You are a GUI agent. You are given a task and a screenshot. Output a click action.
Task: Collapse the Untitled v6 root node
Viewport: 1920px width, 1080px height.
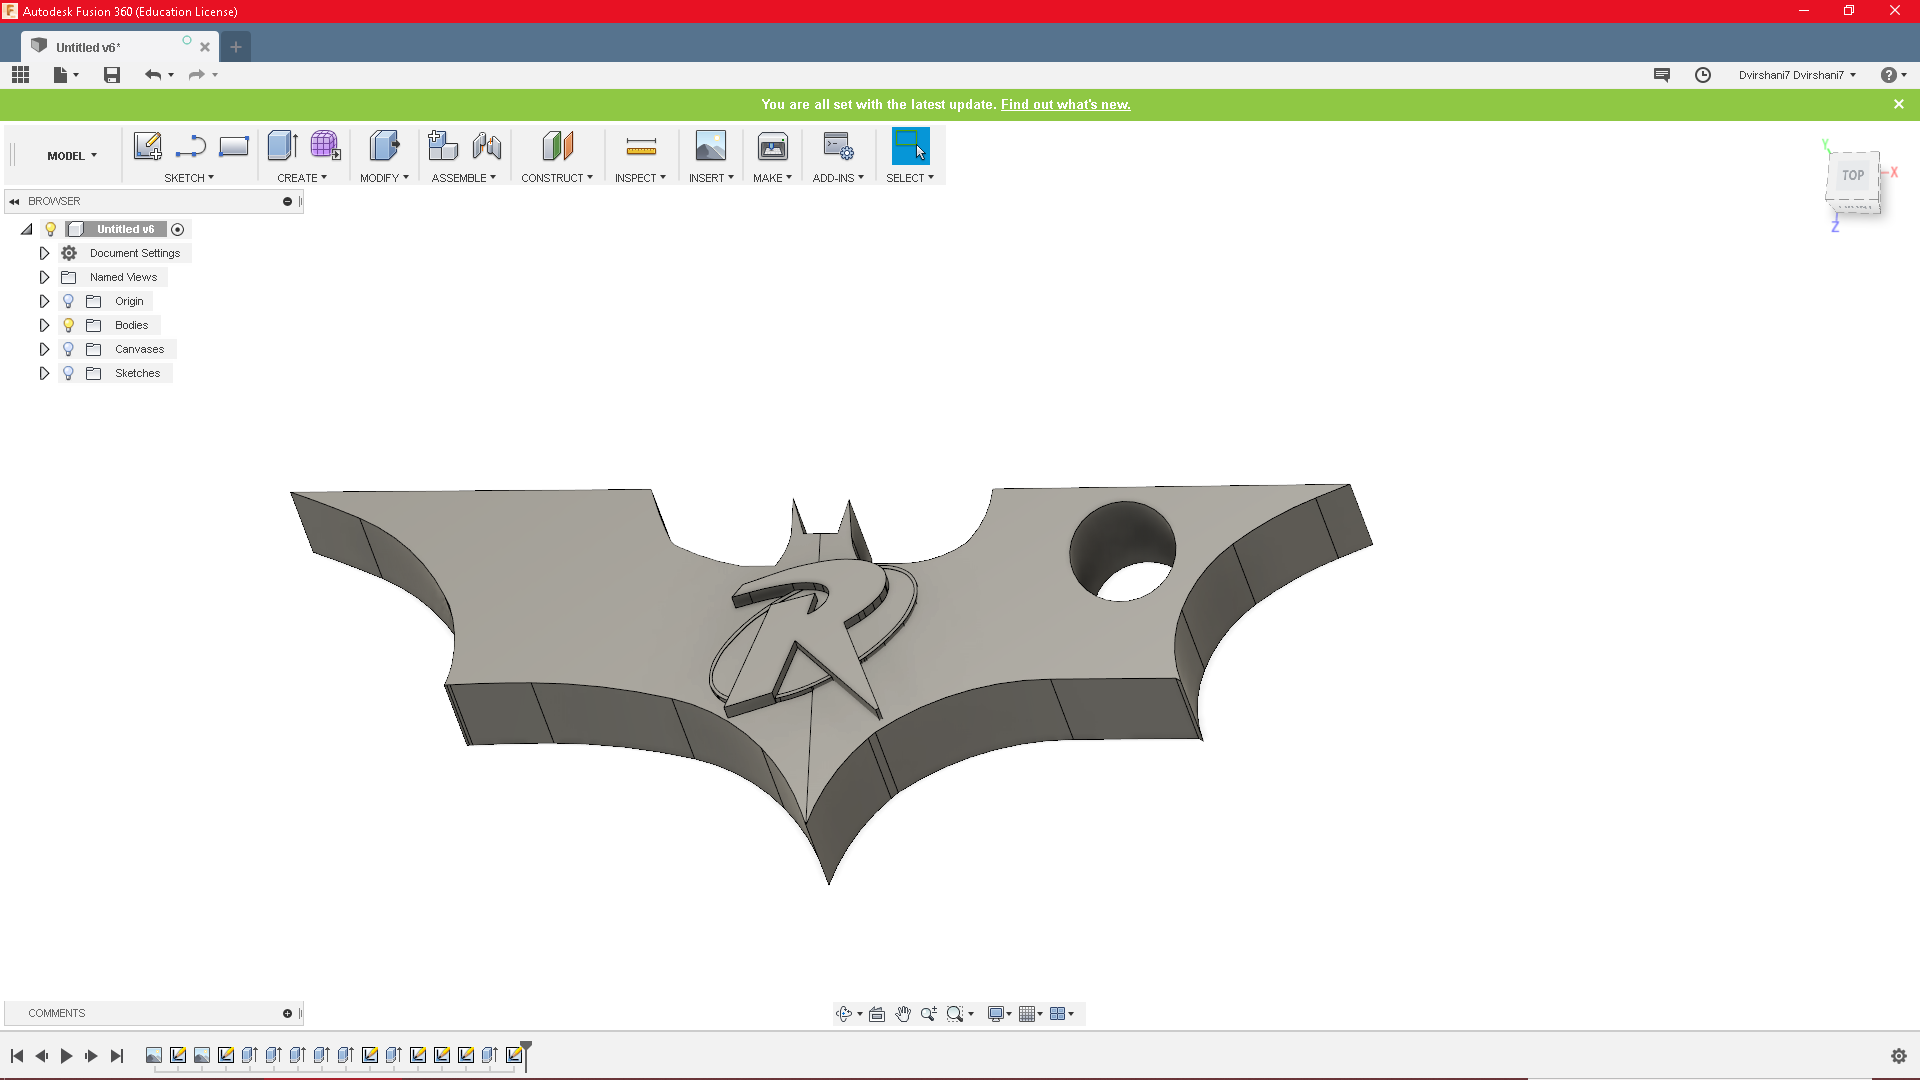[27, 229]
